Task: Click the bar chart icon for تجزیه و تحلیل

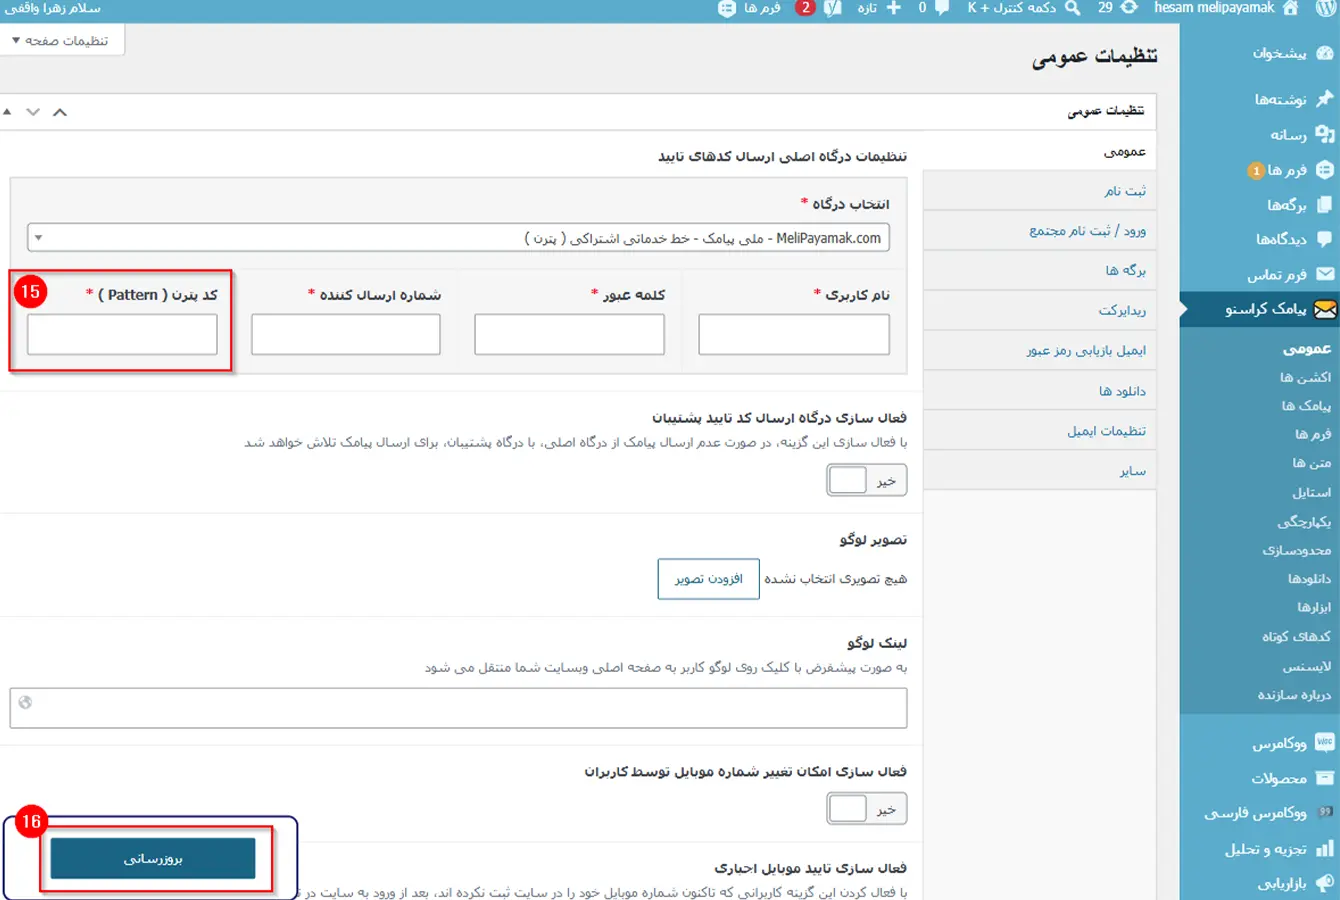Action: [x=1325, y=849]
